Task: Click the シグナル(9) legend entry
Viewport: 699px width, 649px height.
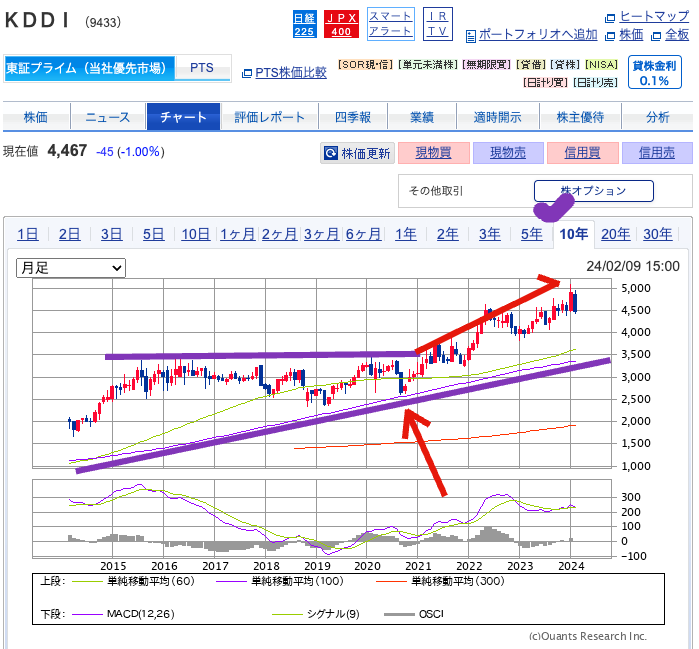Action: coord(316,614)
